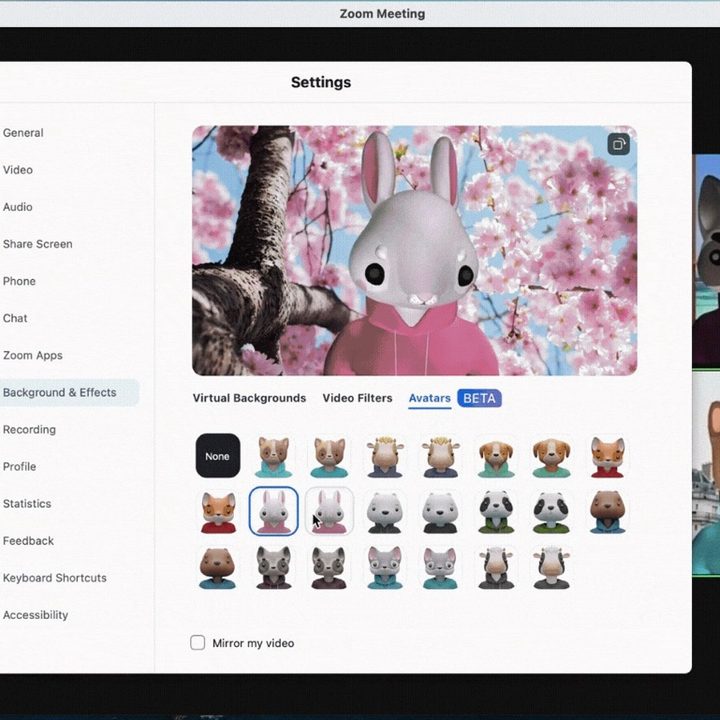Viewport: 720px width, 720px height.
Task: Pick the raccoon avatar wearing maroon T-shirt
Action: coord(329,567)
